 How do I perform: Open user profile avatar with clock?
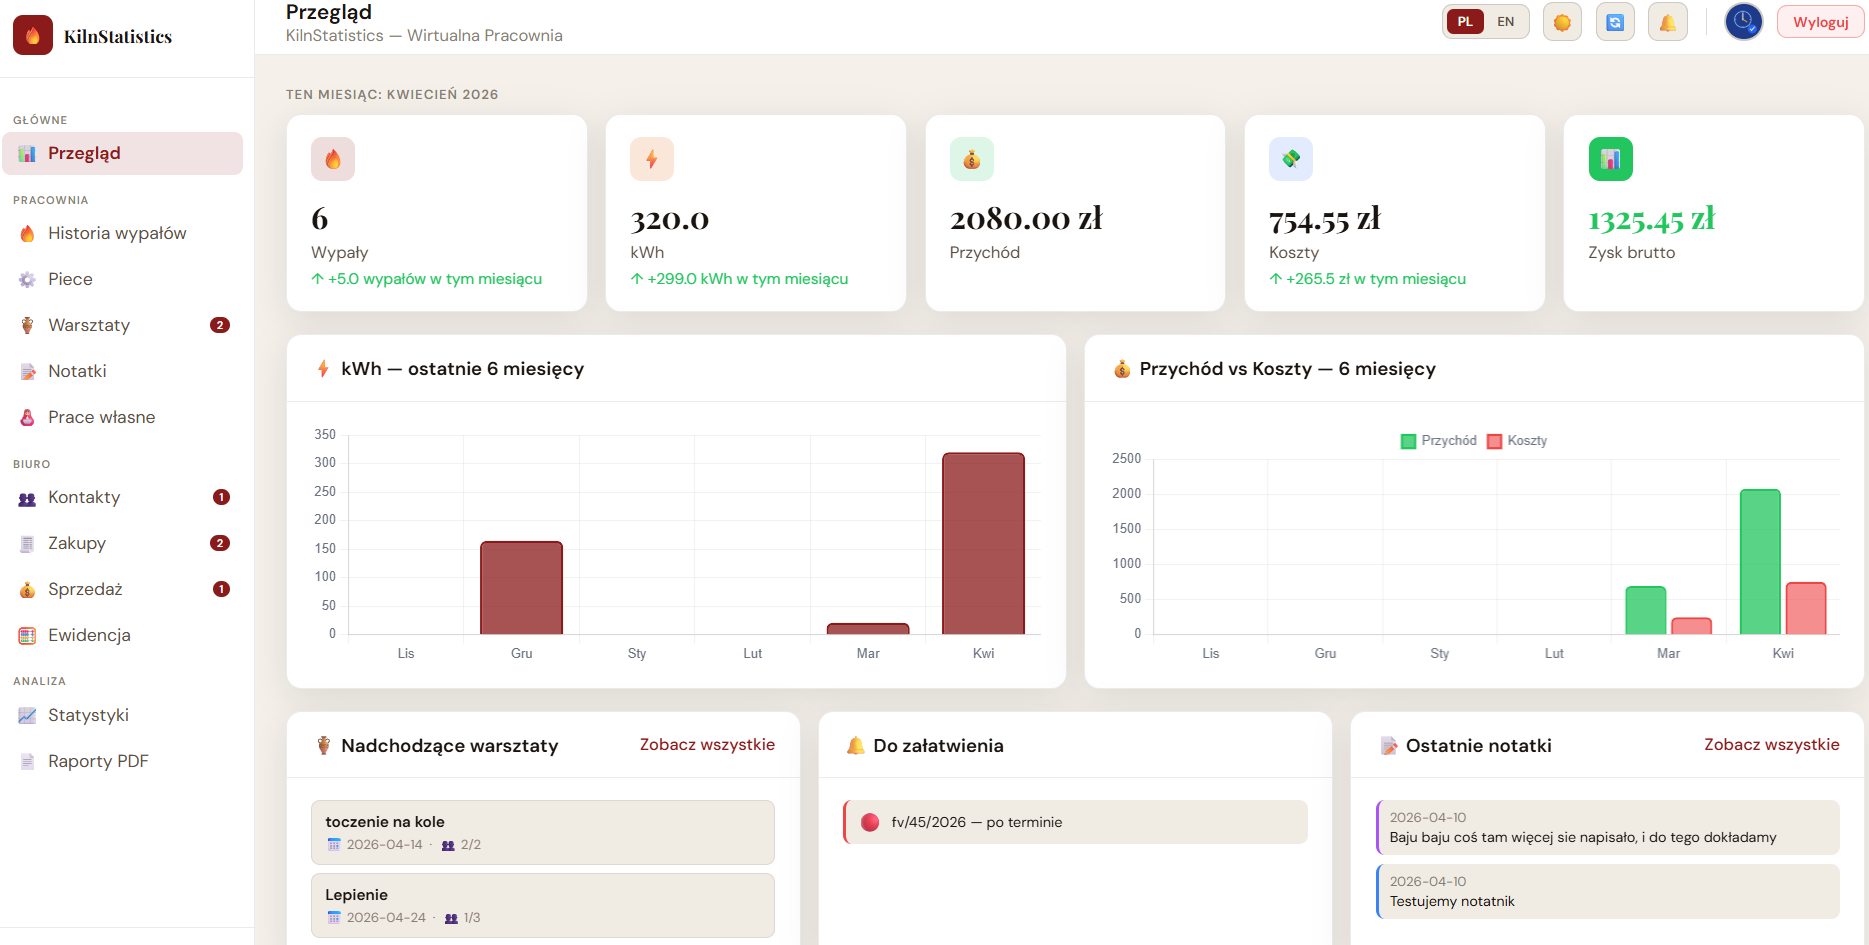1743,21
